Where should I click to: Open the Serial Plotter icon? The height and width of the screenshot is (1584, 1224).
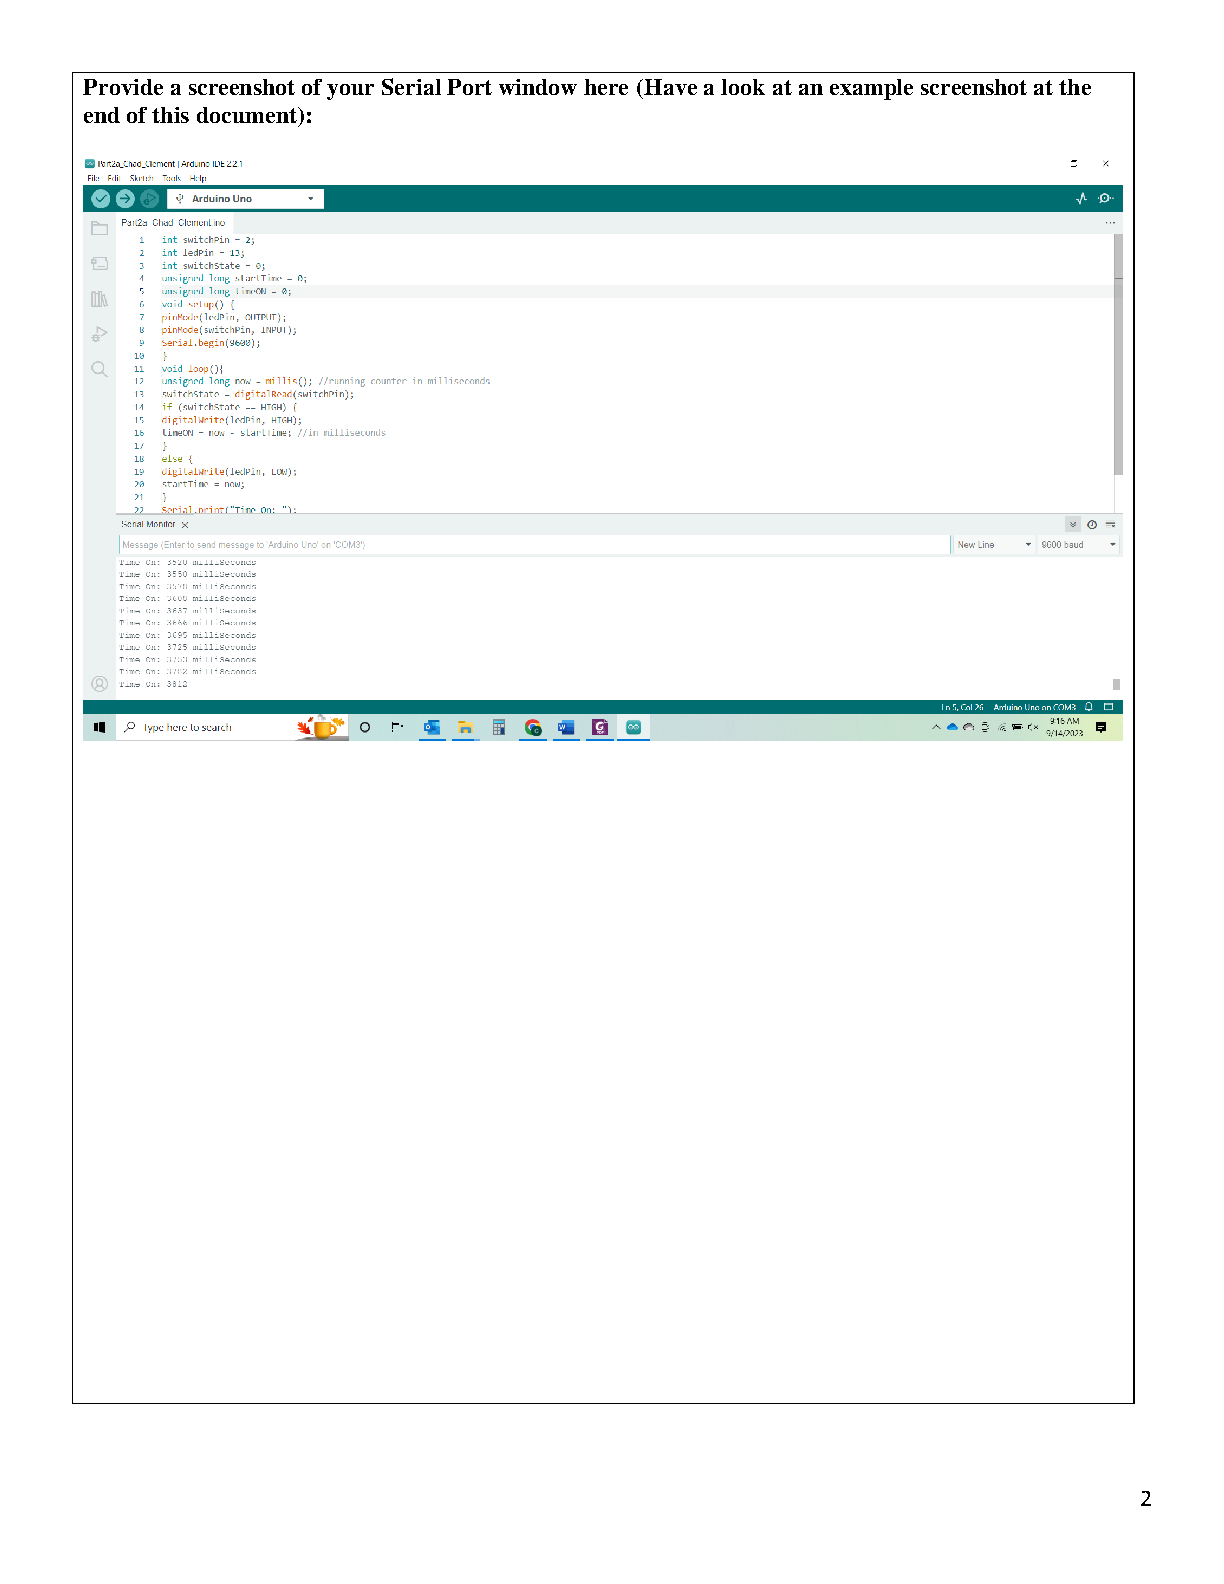(1081, 199)
